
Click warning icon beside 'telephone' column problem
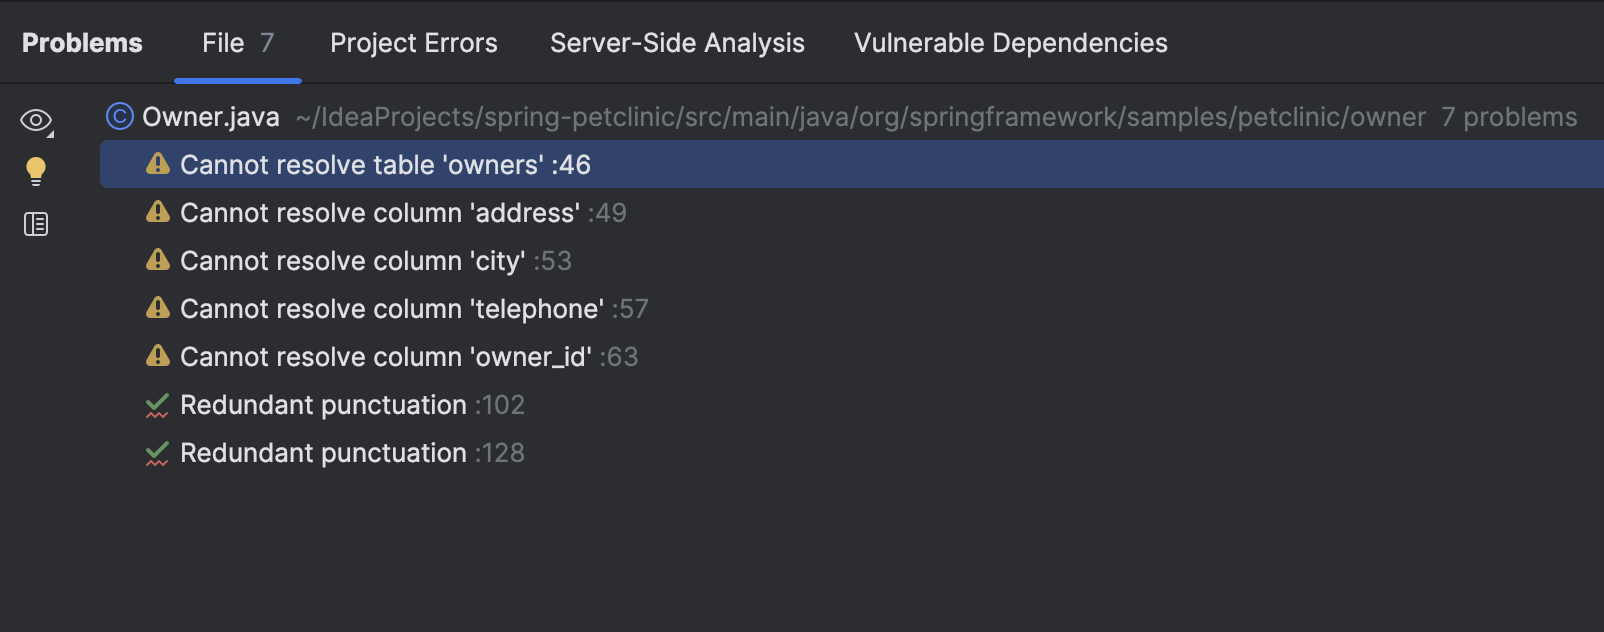click(x=158, y=308)
